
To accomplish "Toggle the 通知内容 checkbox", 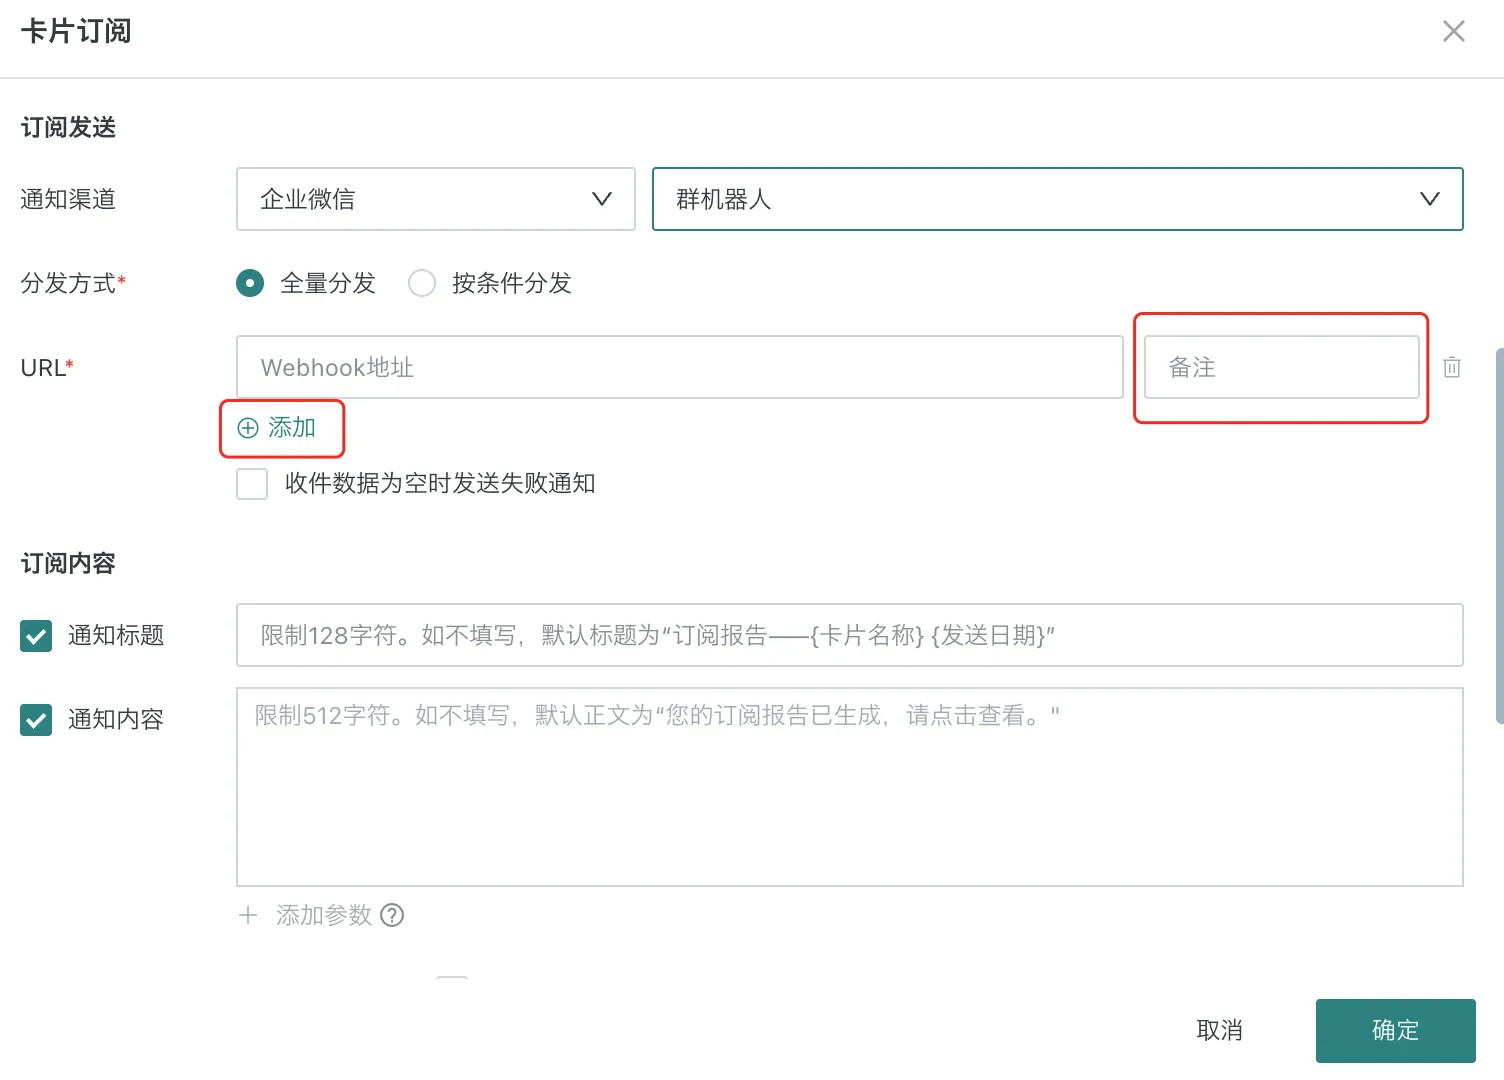I will click(36, 720).
